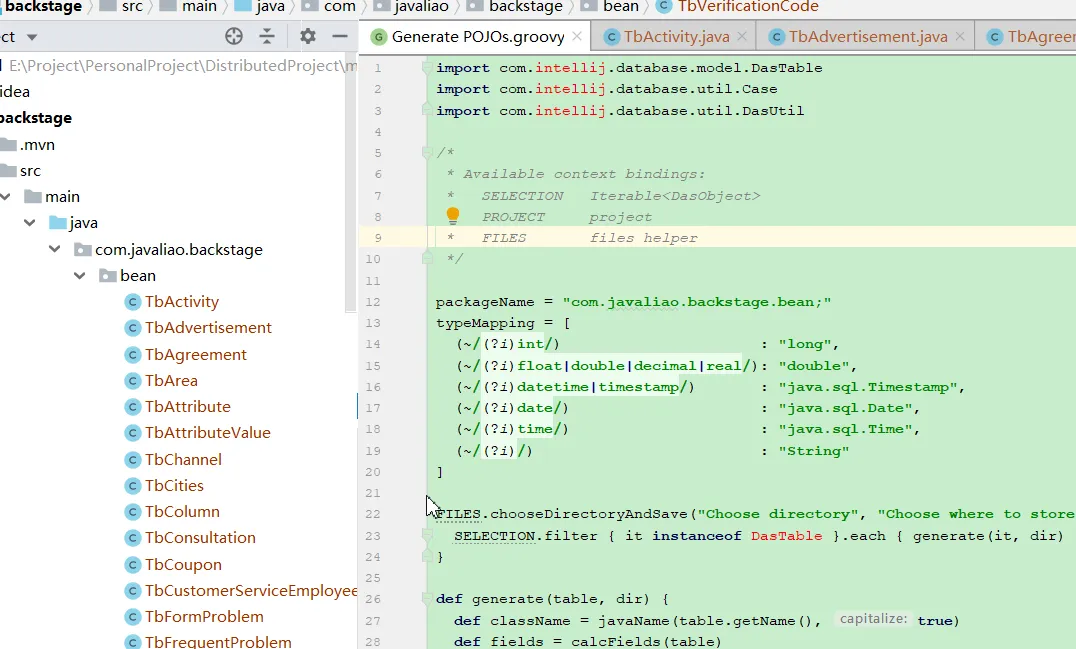
Task: Switch to TbAdvertisement.java tab
Action: pyautogui.click(x=867, y=36)
